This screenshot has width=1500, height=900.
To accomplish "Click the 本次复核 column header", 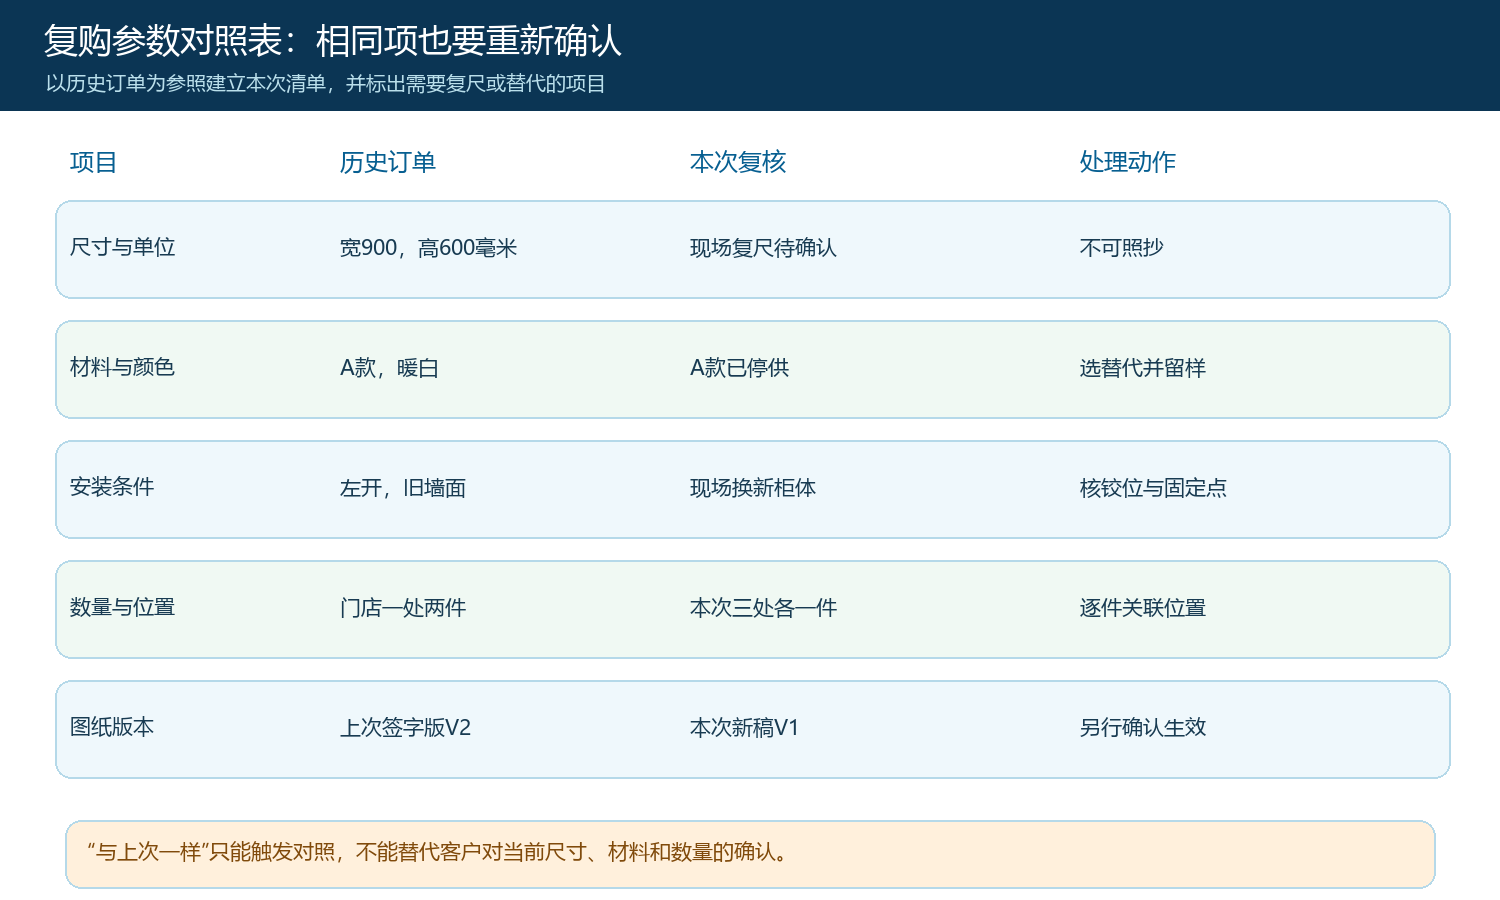I will [738, 162].
